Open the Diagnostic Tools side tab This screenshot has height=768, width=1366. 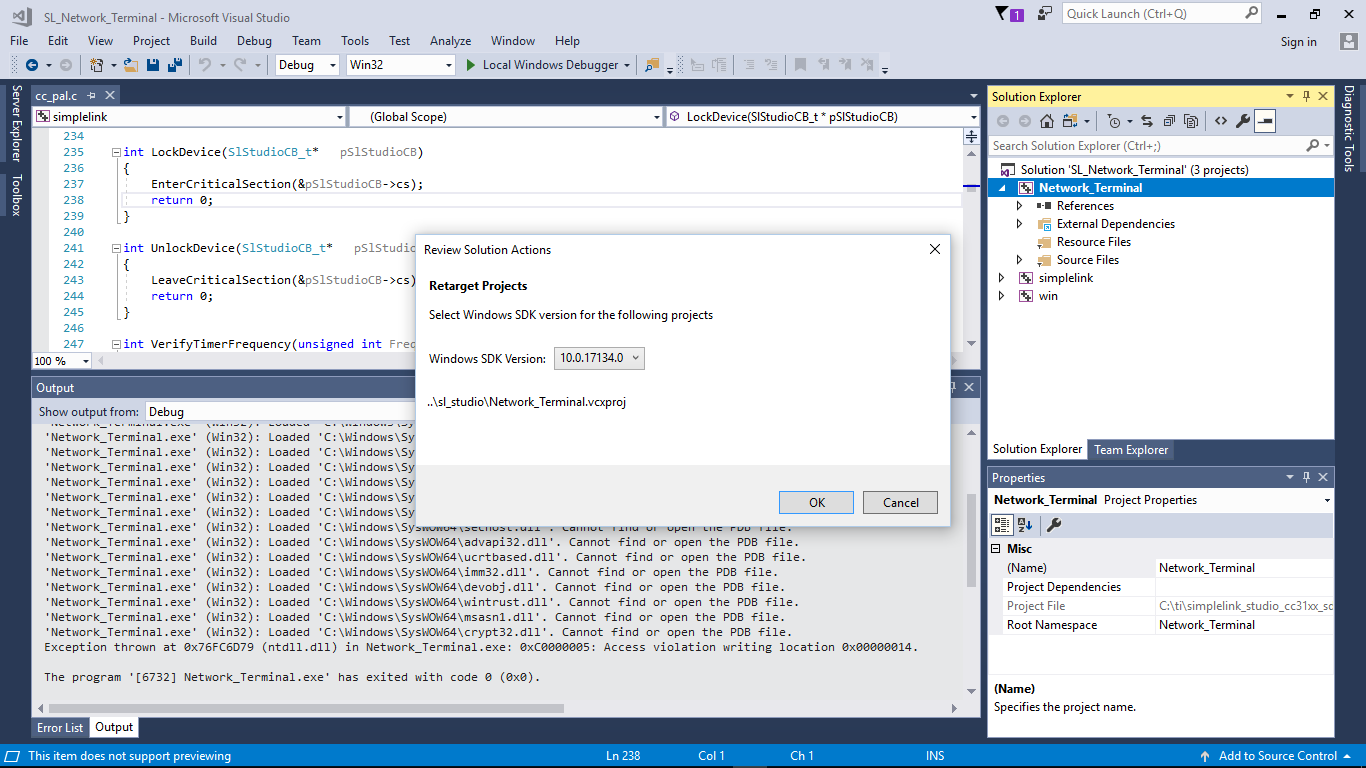[1349, 129]
